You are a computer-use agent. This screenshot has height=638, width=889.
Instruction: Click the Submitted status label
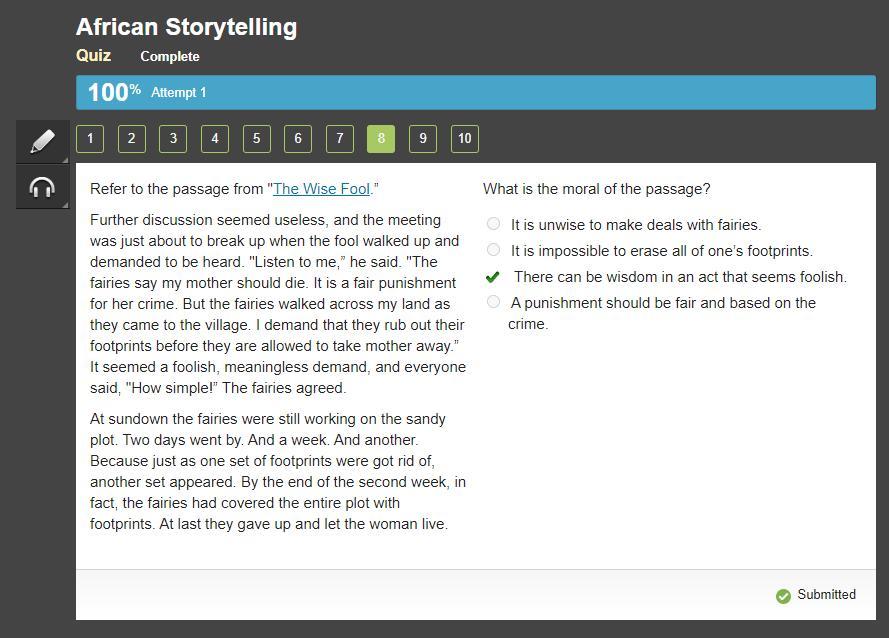tap(826, 595)
